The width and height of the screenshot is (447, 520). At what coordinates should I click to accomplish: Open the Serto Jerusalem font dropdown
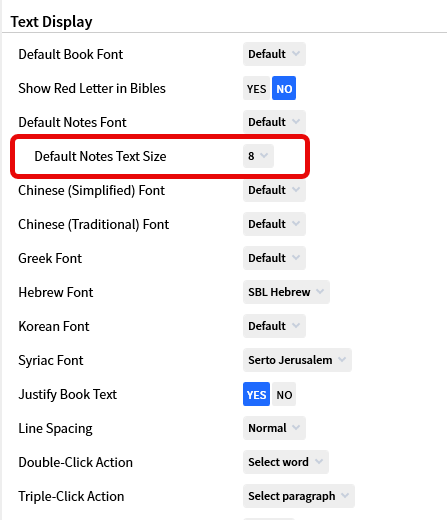pyautogui.click(x=297, y=360)
